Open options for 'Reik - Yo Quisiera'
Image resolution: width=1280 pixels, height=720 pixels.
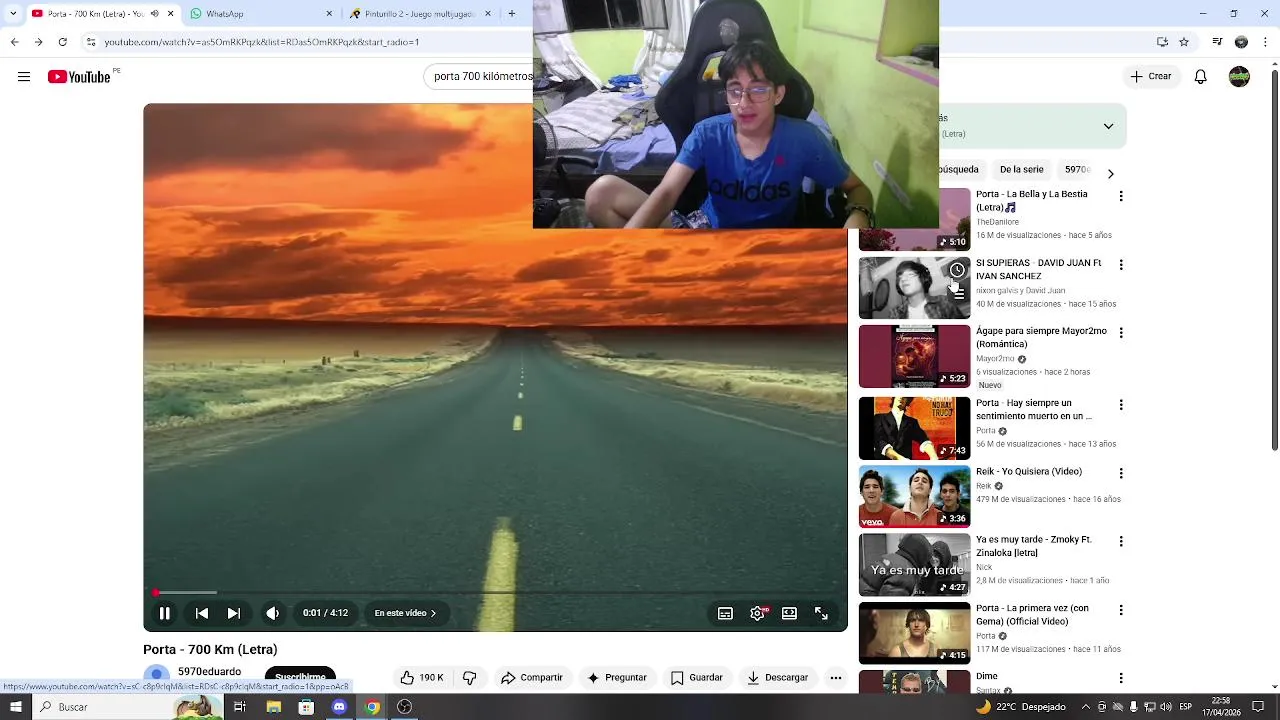click(x=1121, y=473)
